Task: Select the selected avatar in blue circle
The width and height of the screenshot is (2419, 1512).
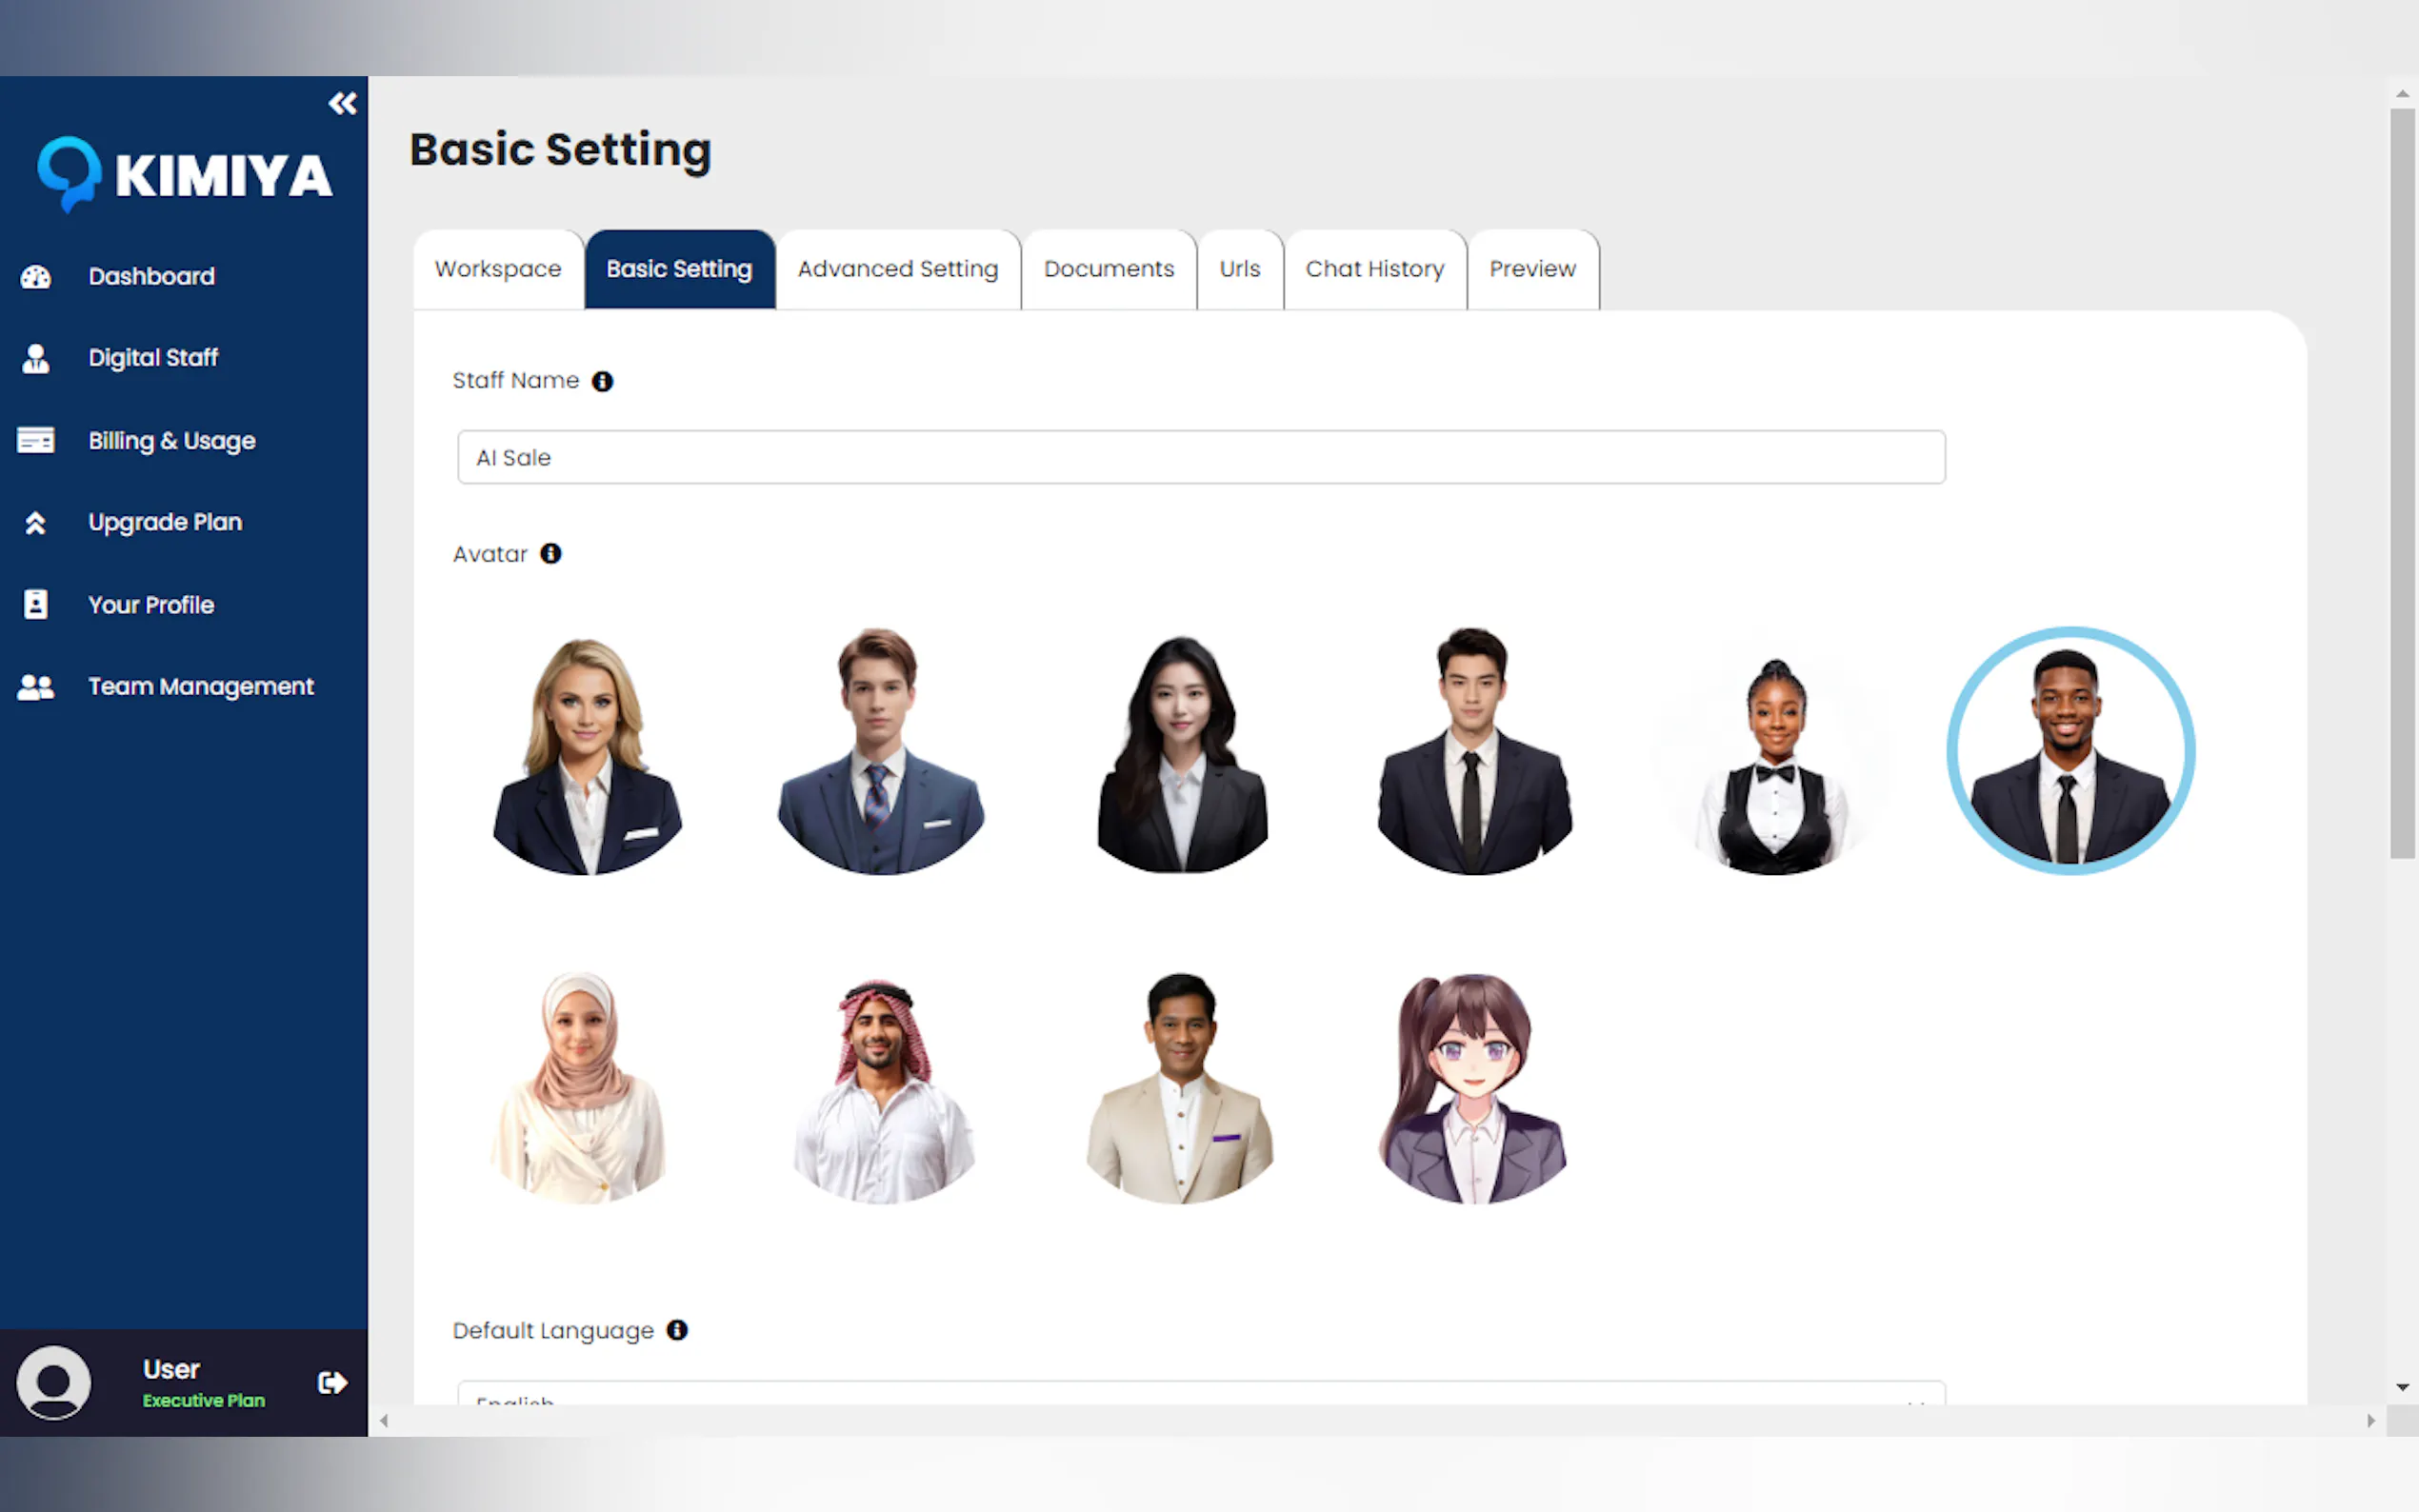Action: [x=2070, y=751]
